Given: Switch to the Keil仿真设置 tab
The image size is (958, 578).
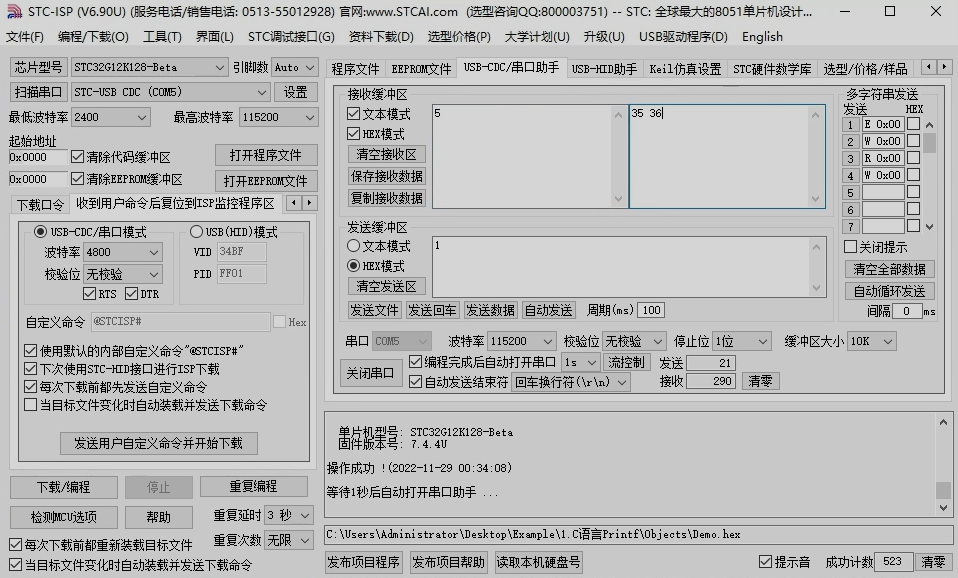Looking at the screenshot, I should [684, 69].
